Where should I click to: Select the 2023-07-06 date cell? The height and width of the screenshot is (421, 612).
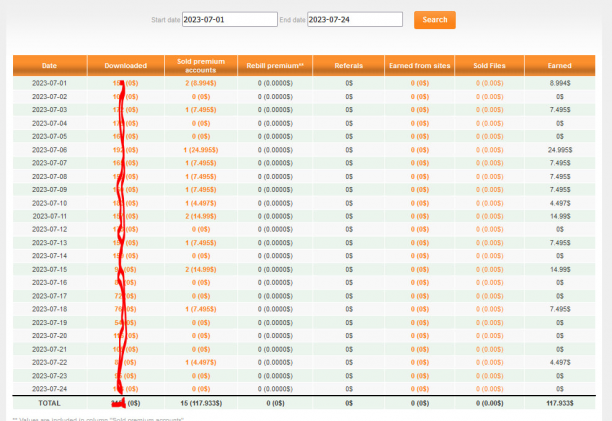click(50, 150)
